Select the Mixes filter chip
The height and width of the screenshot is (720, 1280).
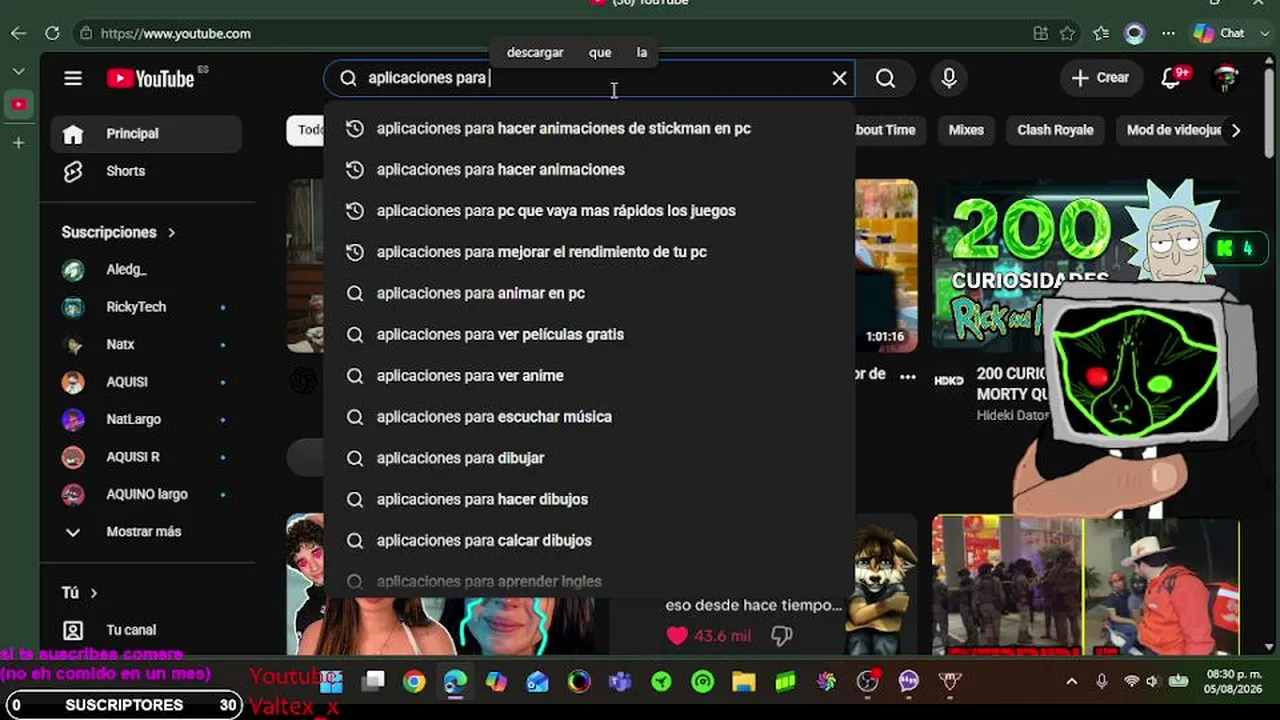tap(966, 130)
